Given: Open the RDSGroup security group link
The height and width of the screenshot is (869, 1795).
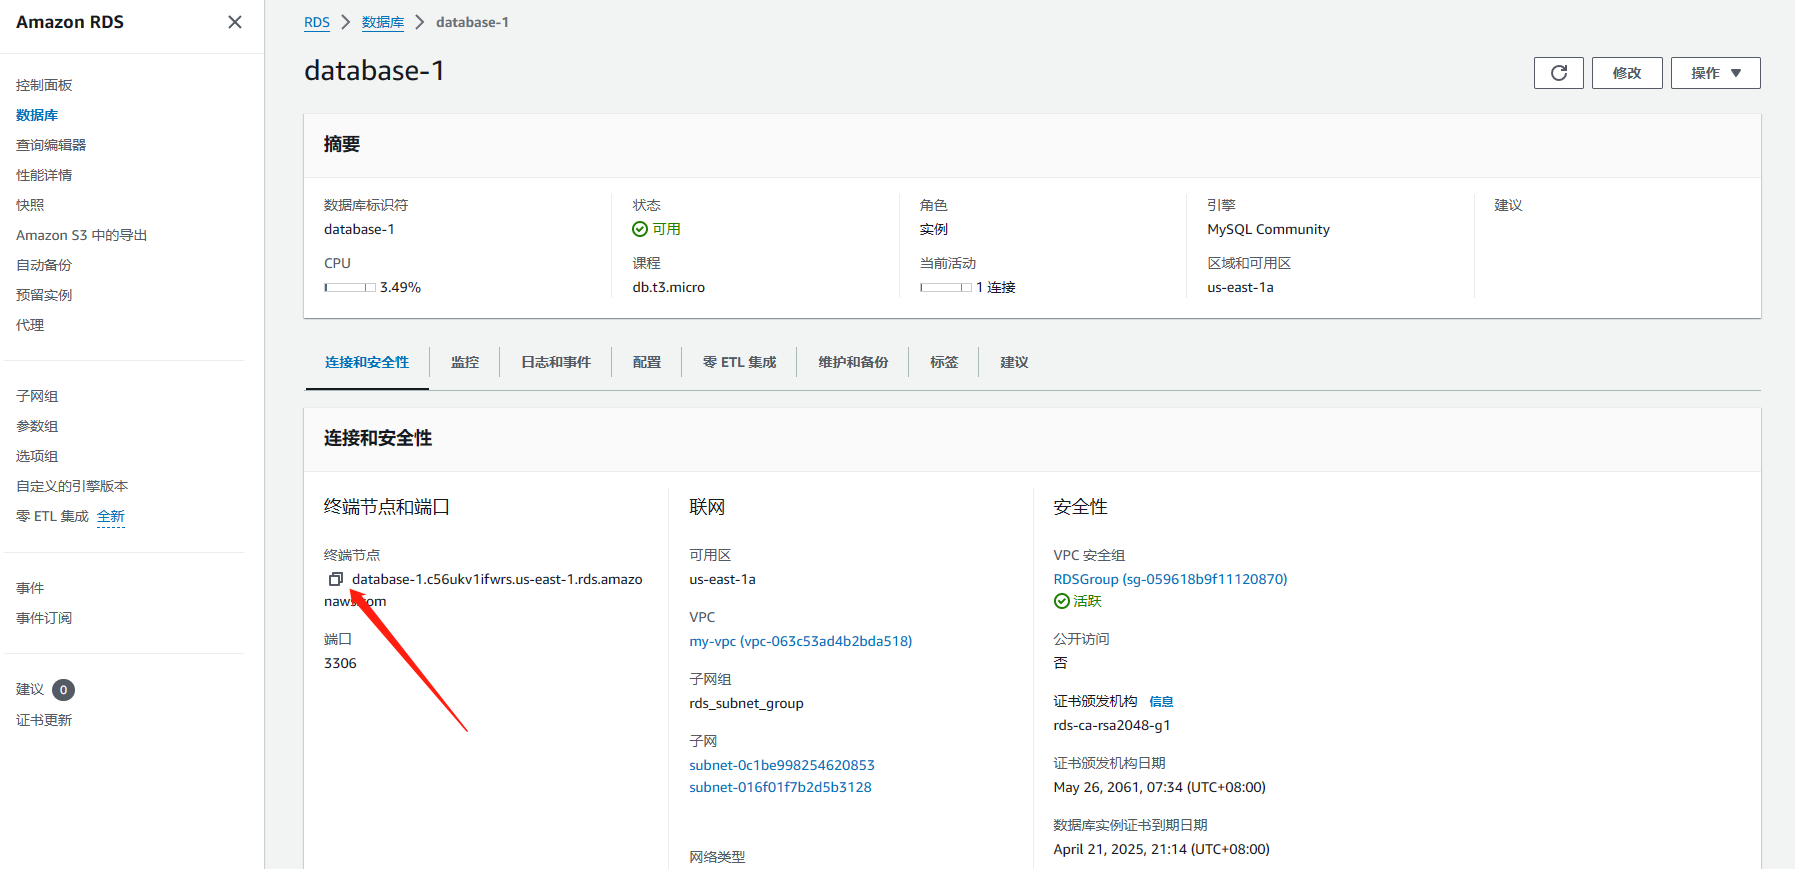Looking at the screenshot, I should [1170, 579].
